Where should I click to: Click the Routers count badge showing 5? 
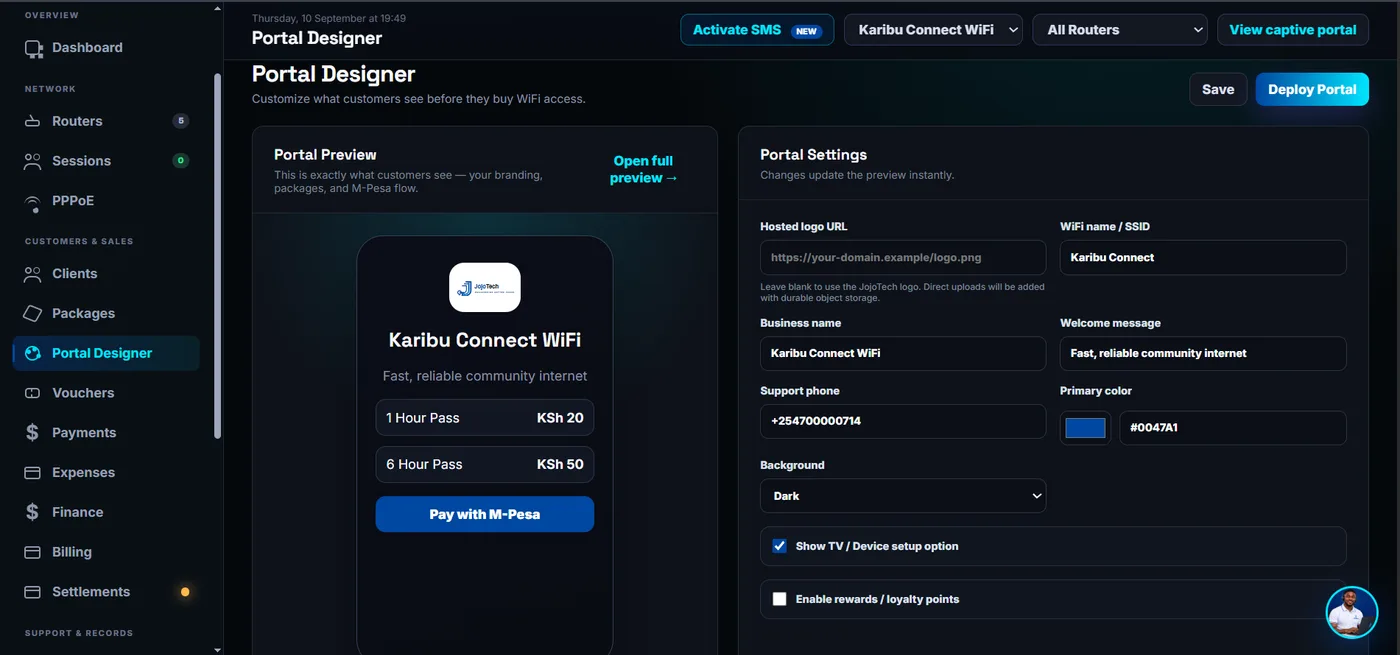(x=180, y=121)
